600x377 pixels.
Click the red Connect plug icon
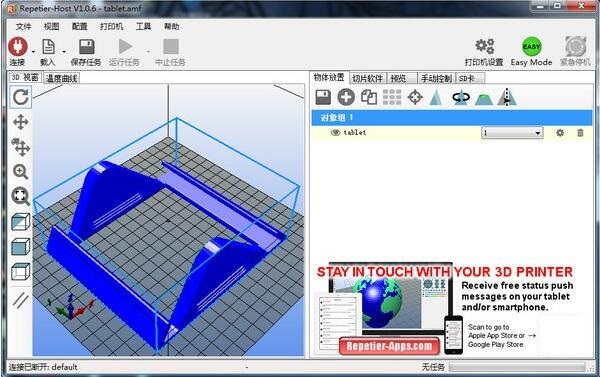(18, 47)
